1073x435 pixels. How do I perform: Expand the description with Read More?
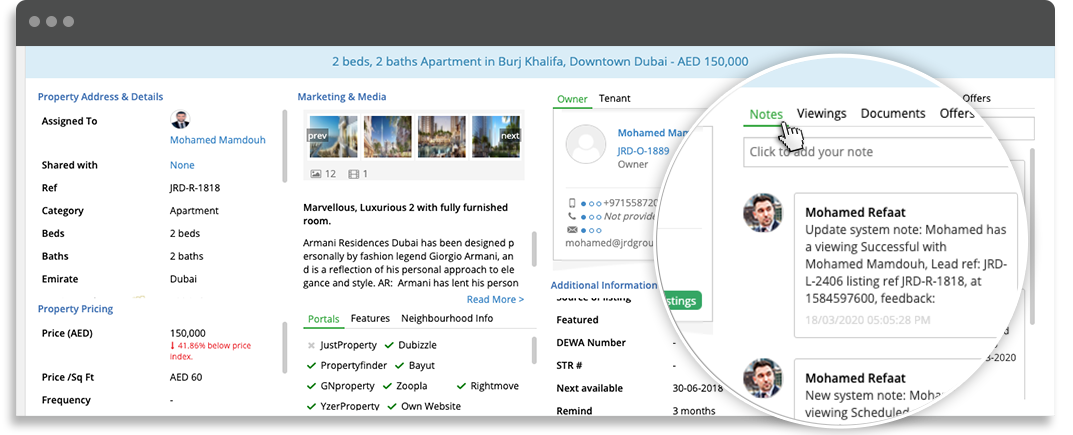(x=495, y=300)
